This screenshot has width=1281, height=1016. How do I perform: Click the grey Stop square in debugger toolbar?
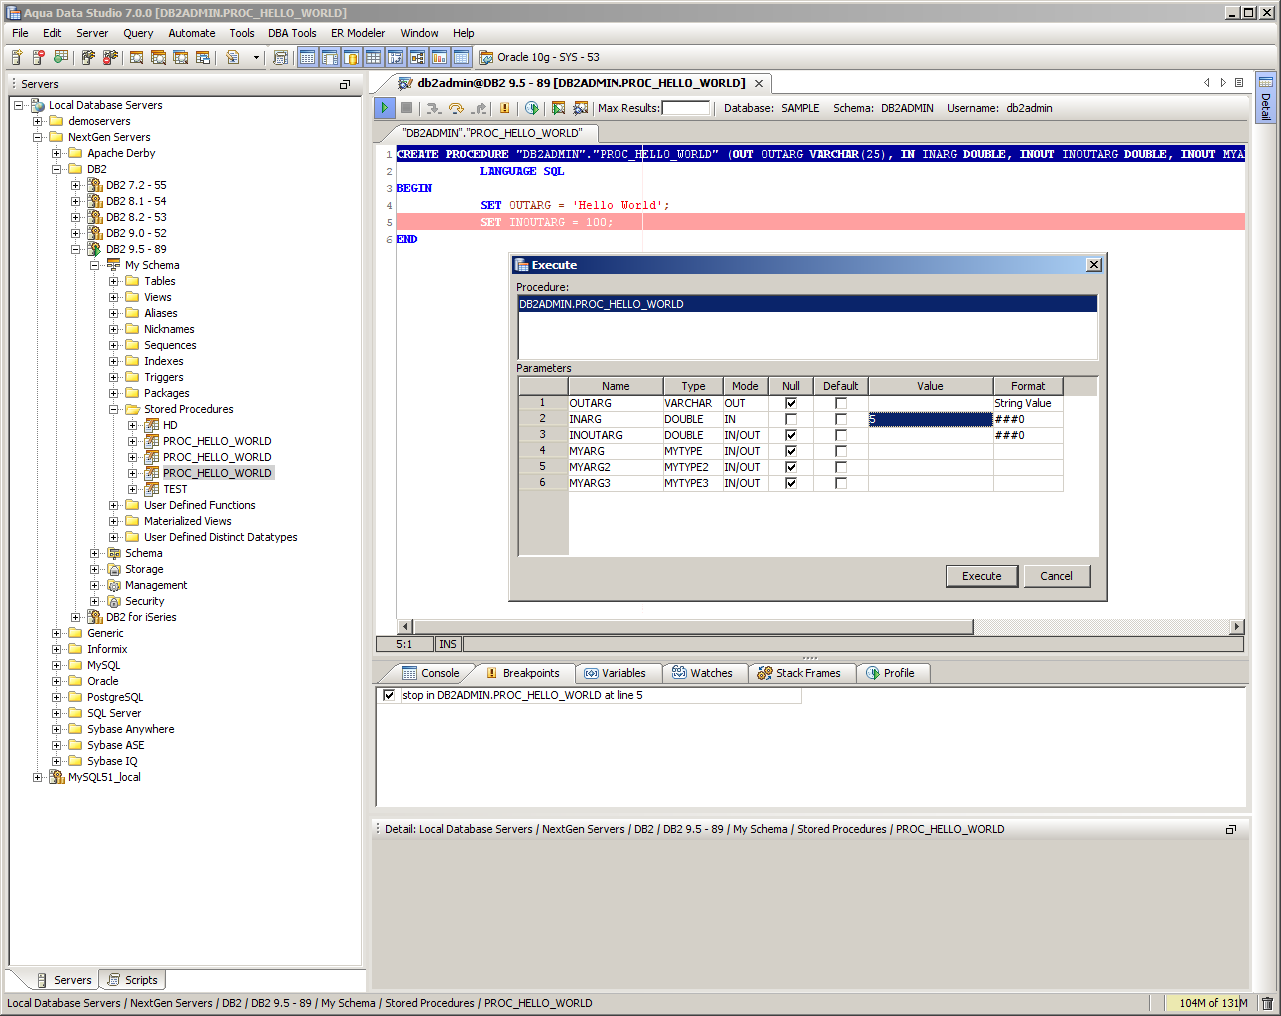coord(406,108)
